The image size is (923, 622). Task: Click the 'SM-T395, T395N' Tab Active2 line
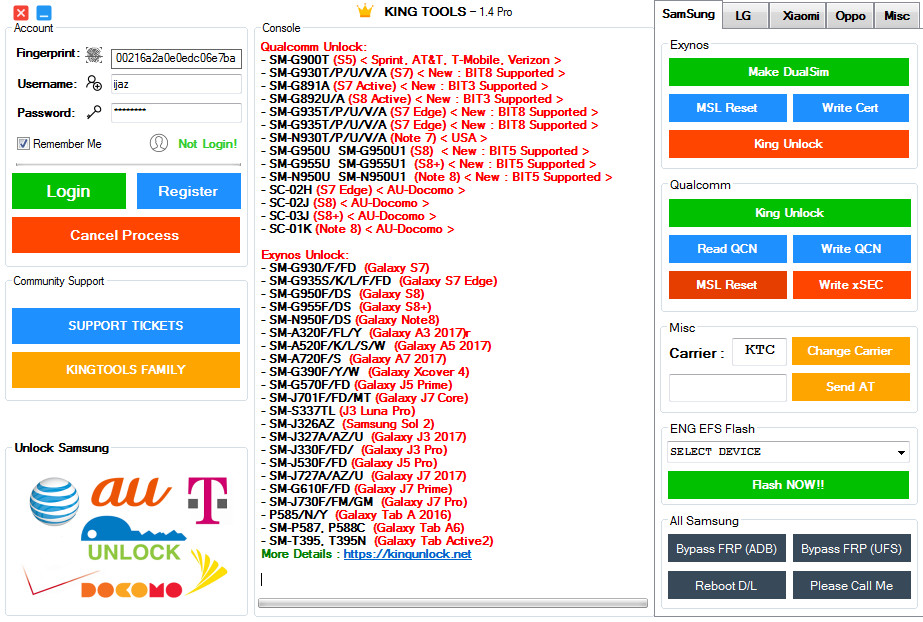point(377,541)
